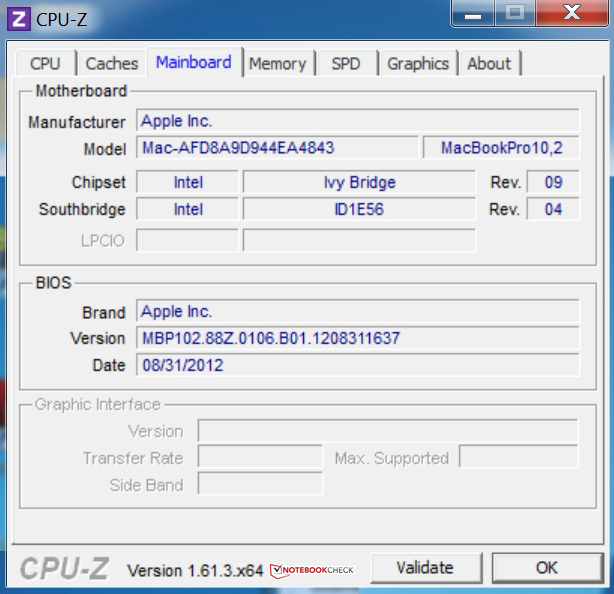Viewport: 614px width, 594px height.
Task: Click chipset revision value 09
Action: click(553, 182)
